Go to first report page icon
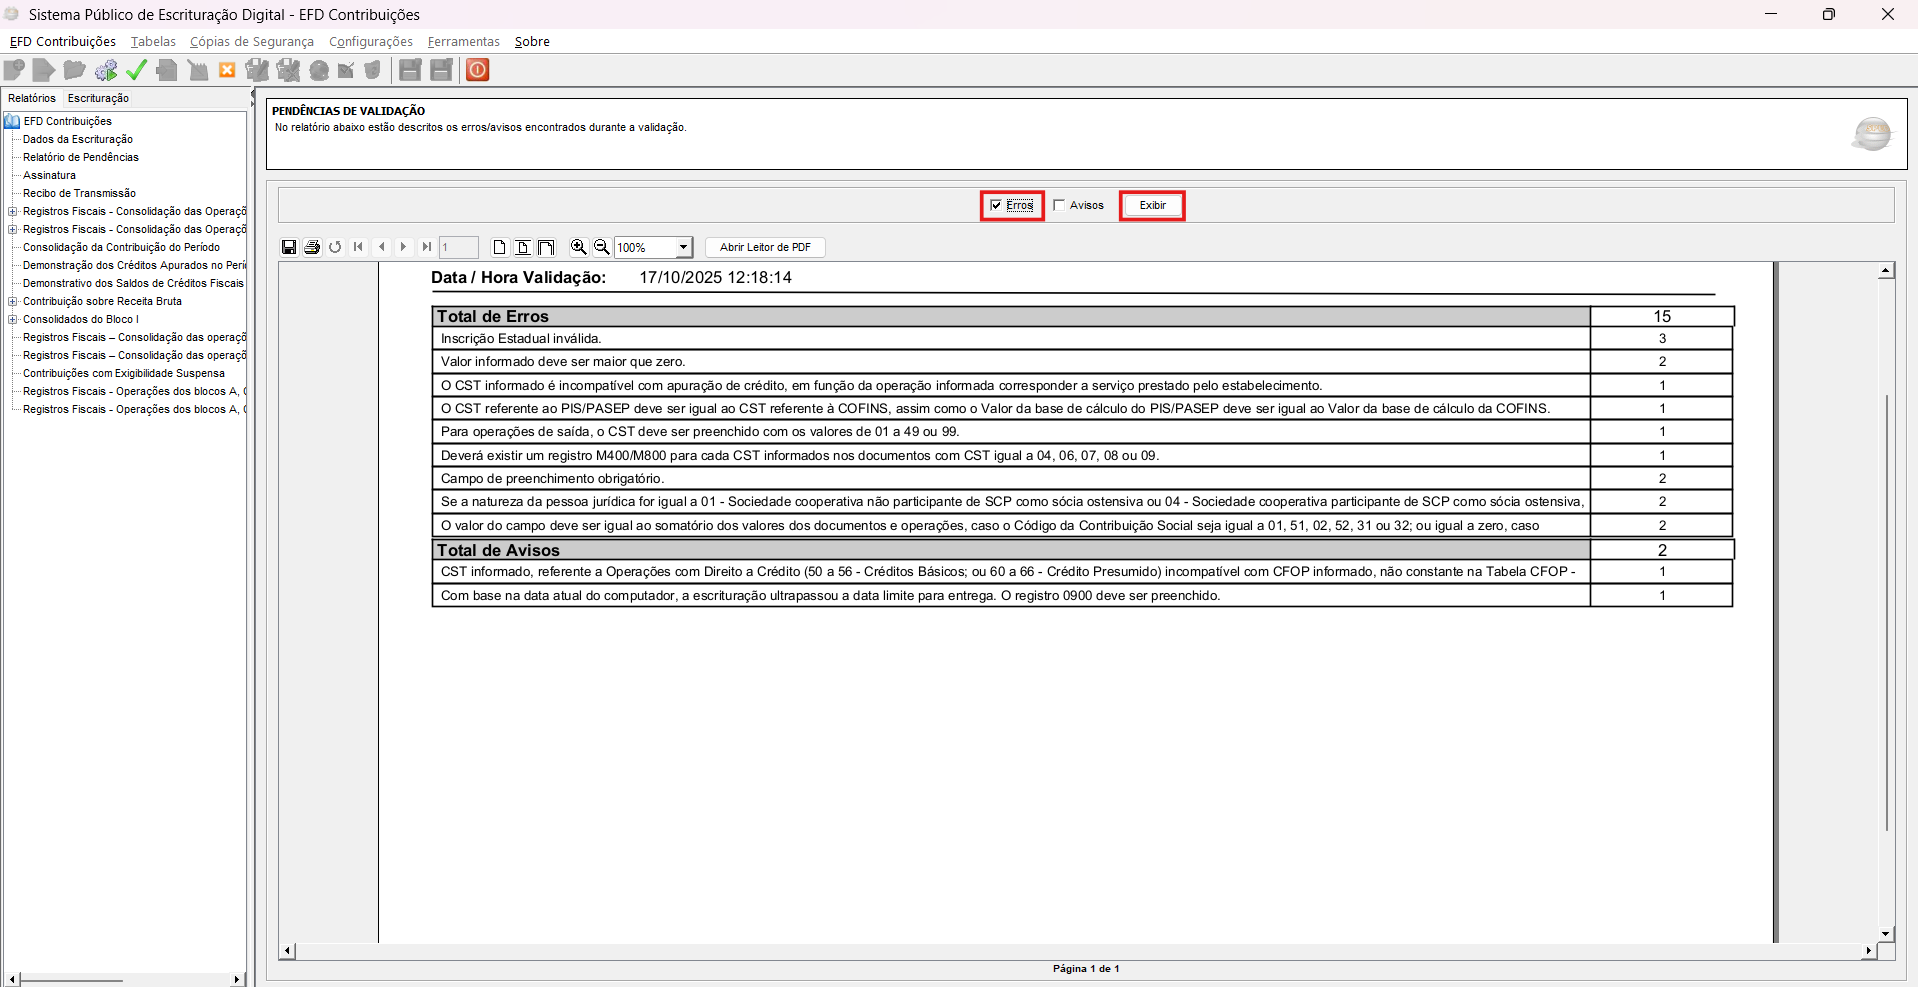This screenshot has height=987, width=1918. (x=358, y=247)
